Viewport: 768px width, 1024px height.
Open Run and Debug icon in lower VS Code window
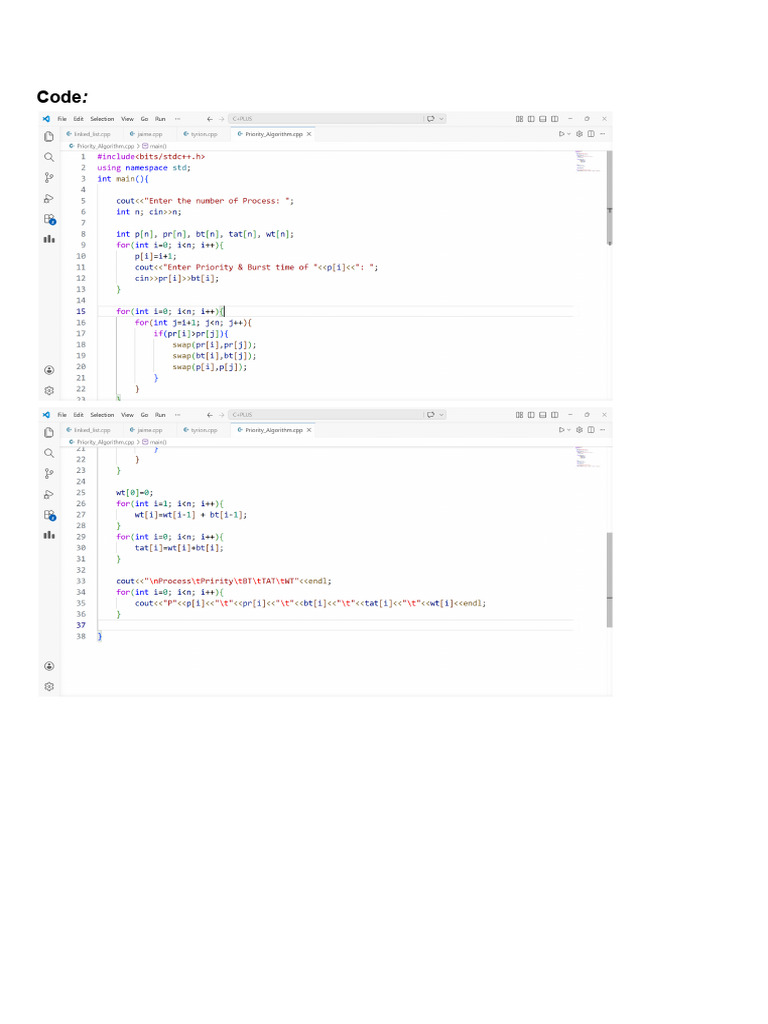49,494
